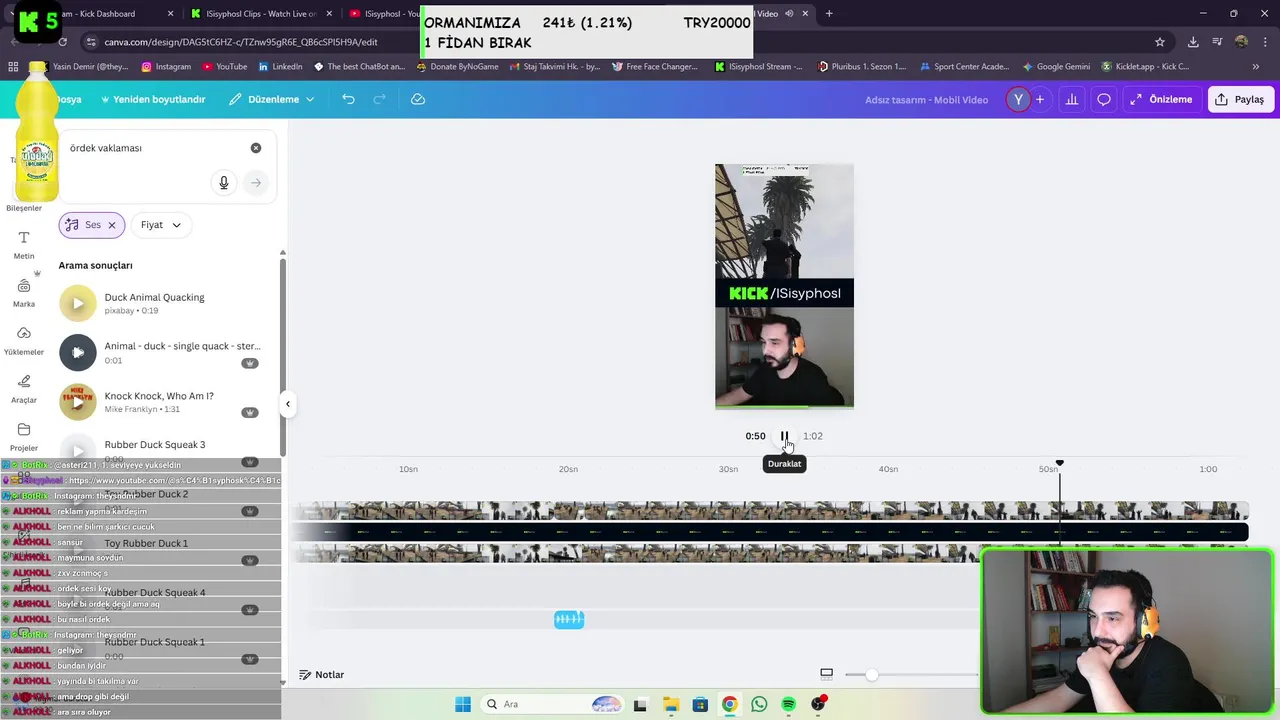Screen dimensions: 1280x720
Task: Open a new browser tab
Action: [x=829, y=14]
